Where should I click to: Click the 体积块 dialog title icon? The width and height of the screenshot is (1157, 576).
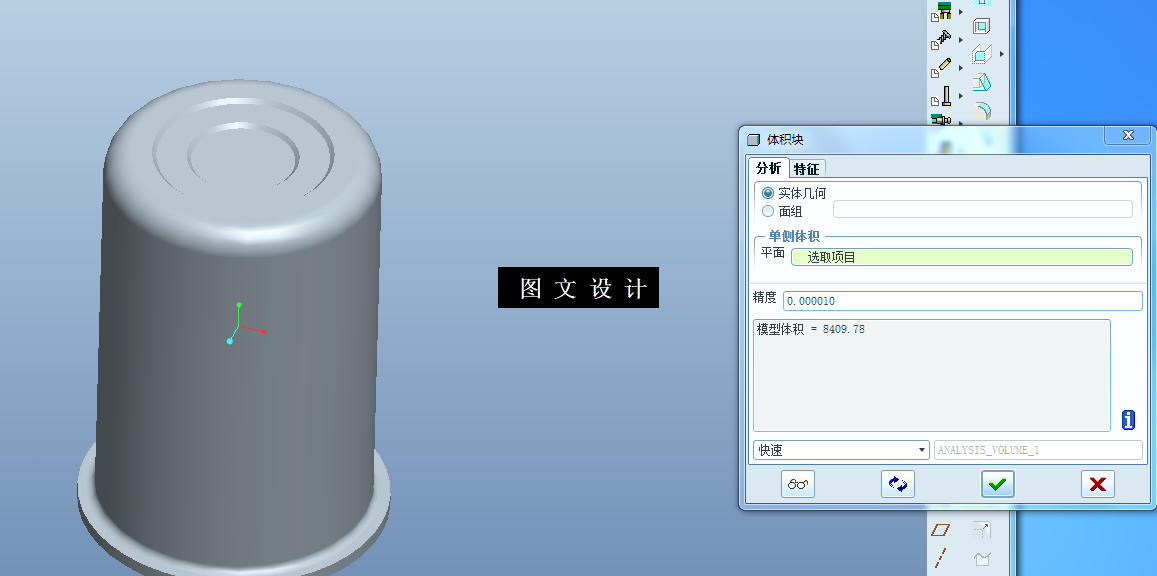753,139
